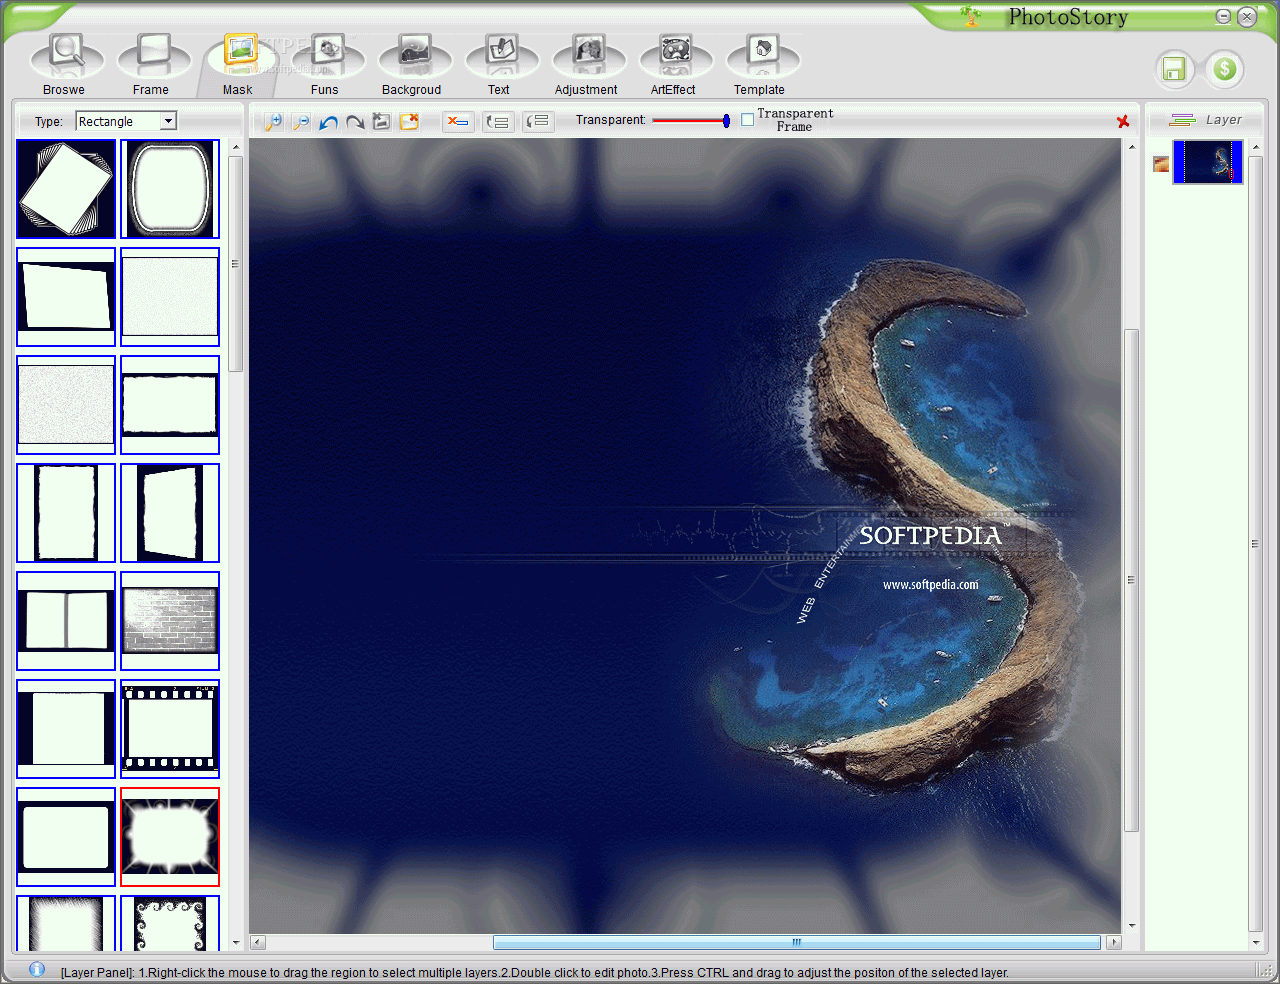Enable the Transparent Frame checkbox
This screenshot has height=984, width=1280.
tap(748, 120)
